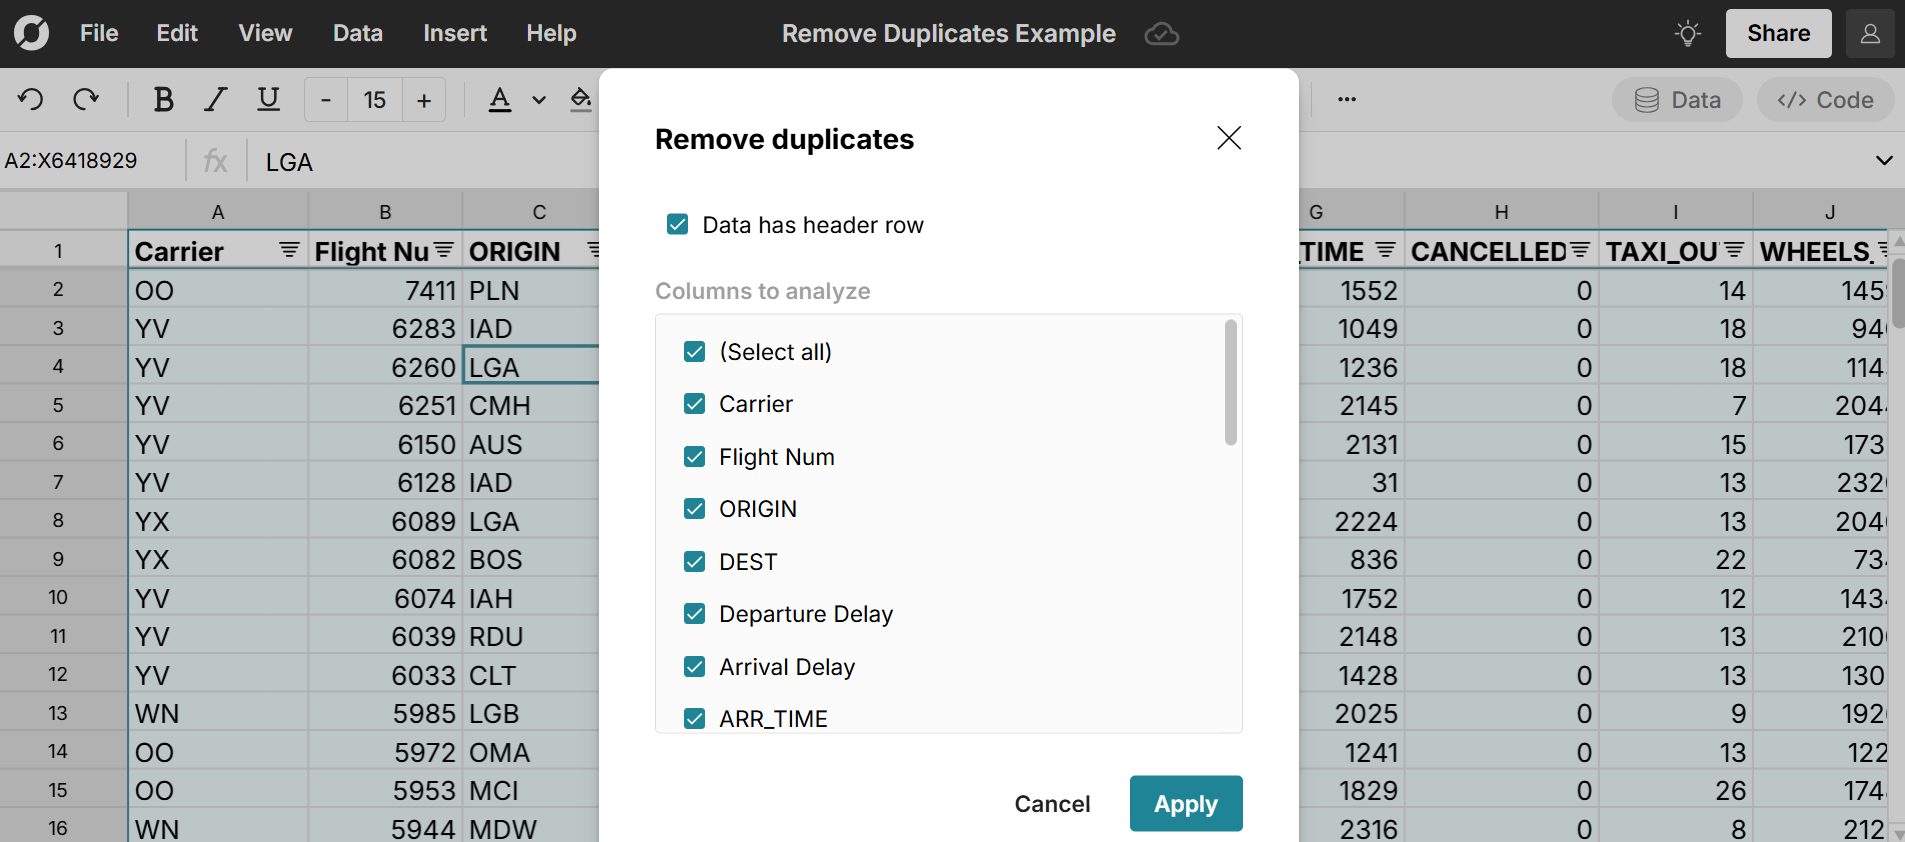Uncheck the Data has header row checkbox
Screen dimensions: 1905x842
[x=678, y=224]
